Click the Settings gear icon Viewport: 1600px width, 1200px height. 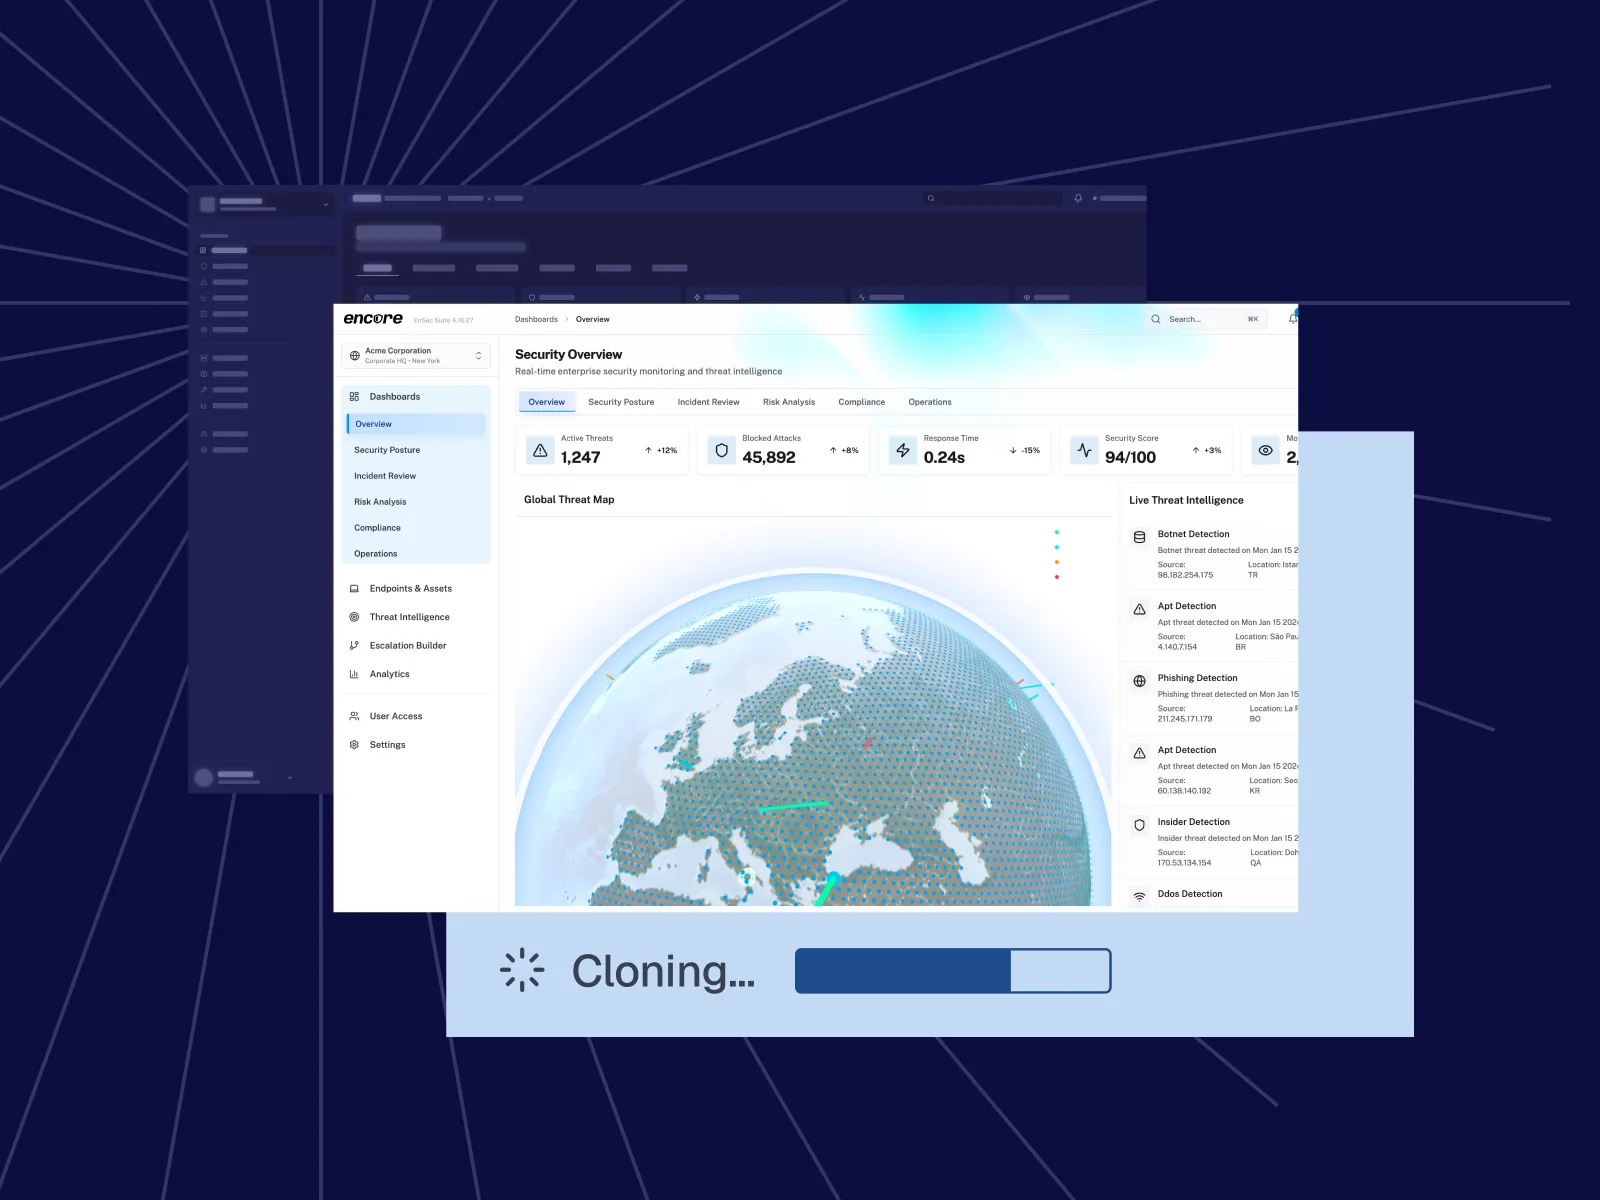tap(354, 745)
